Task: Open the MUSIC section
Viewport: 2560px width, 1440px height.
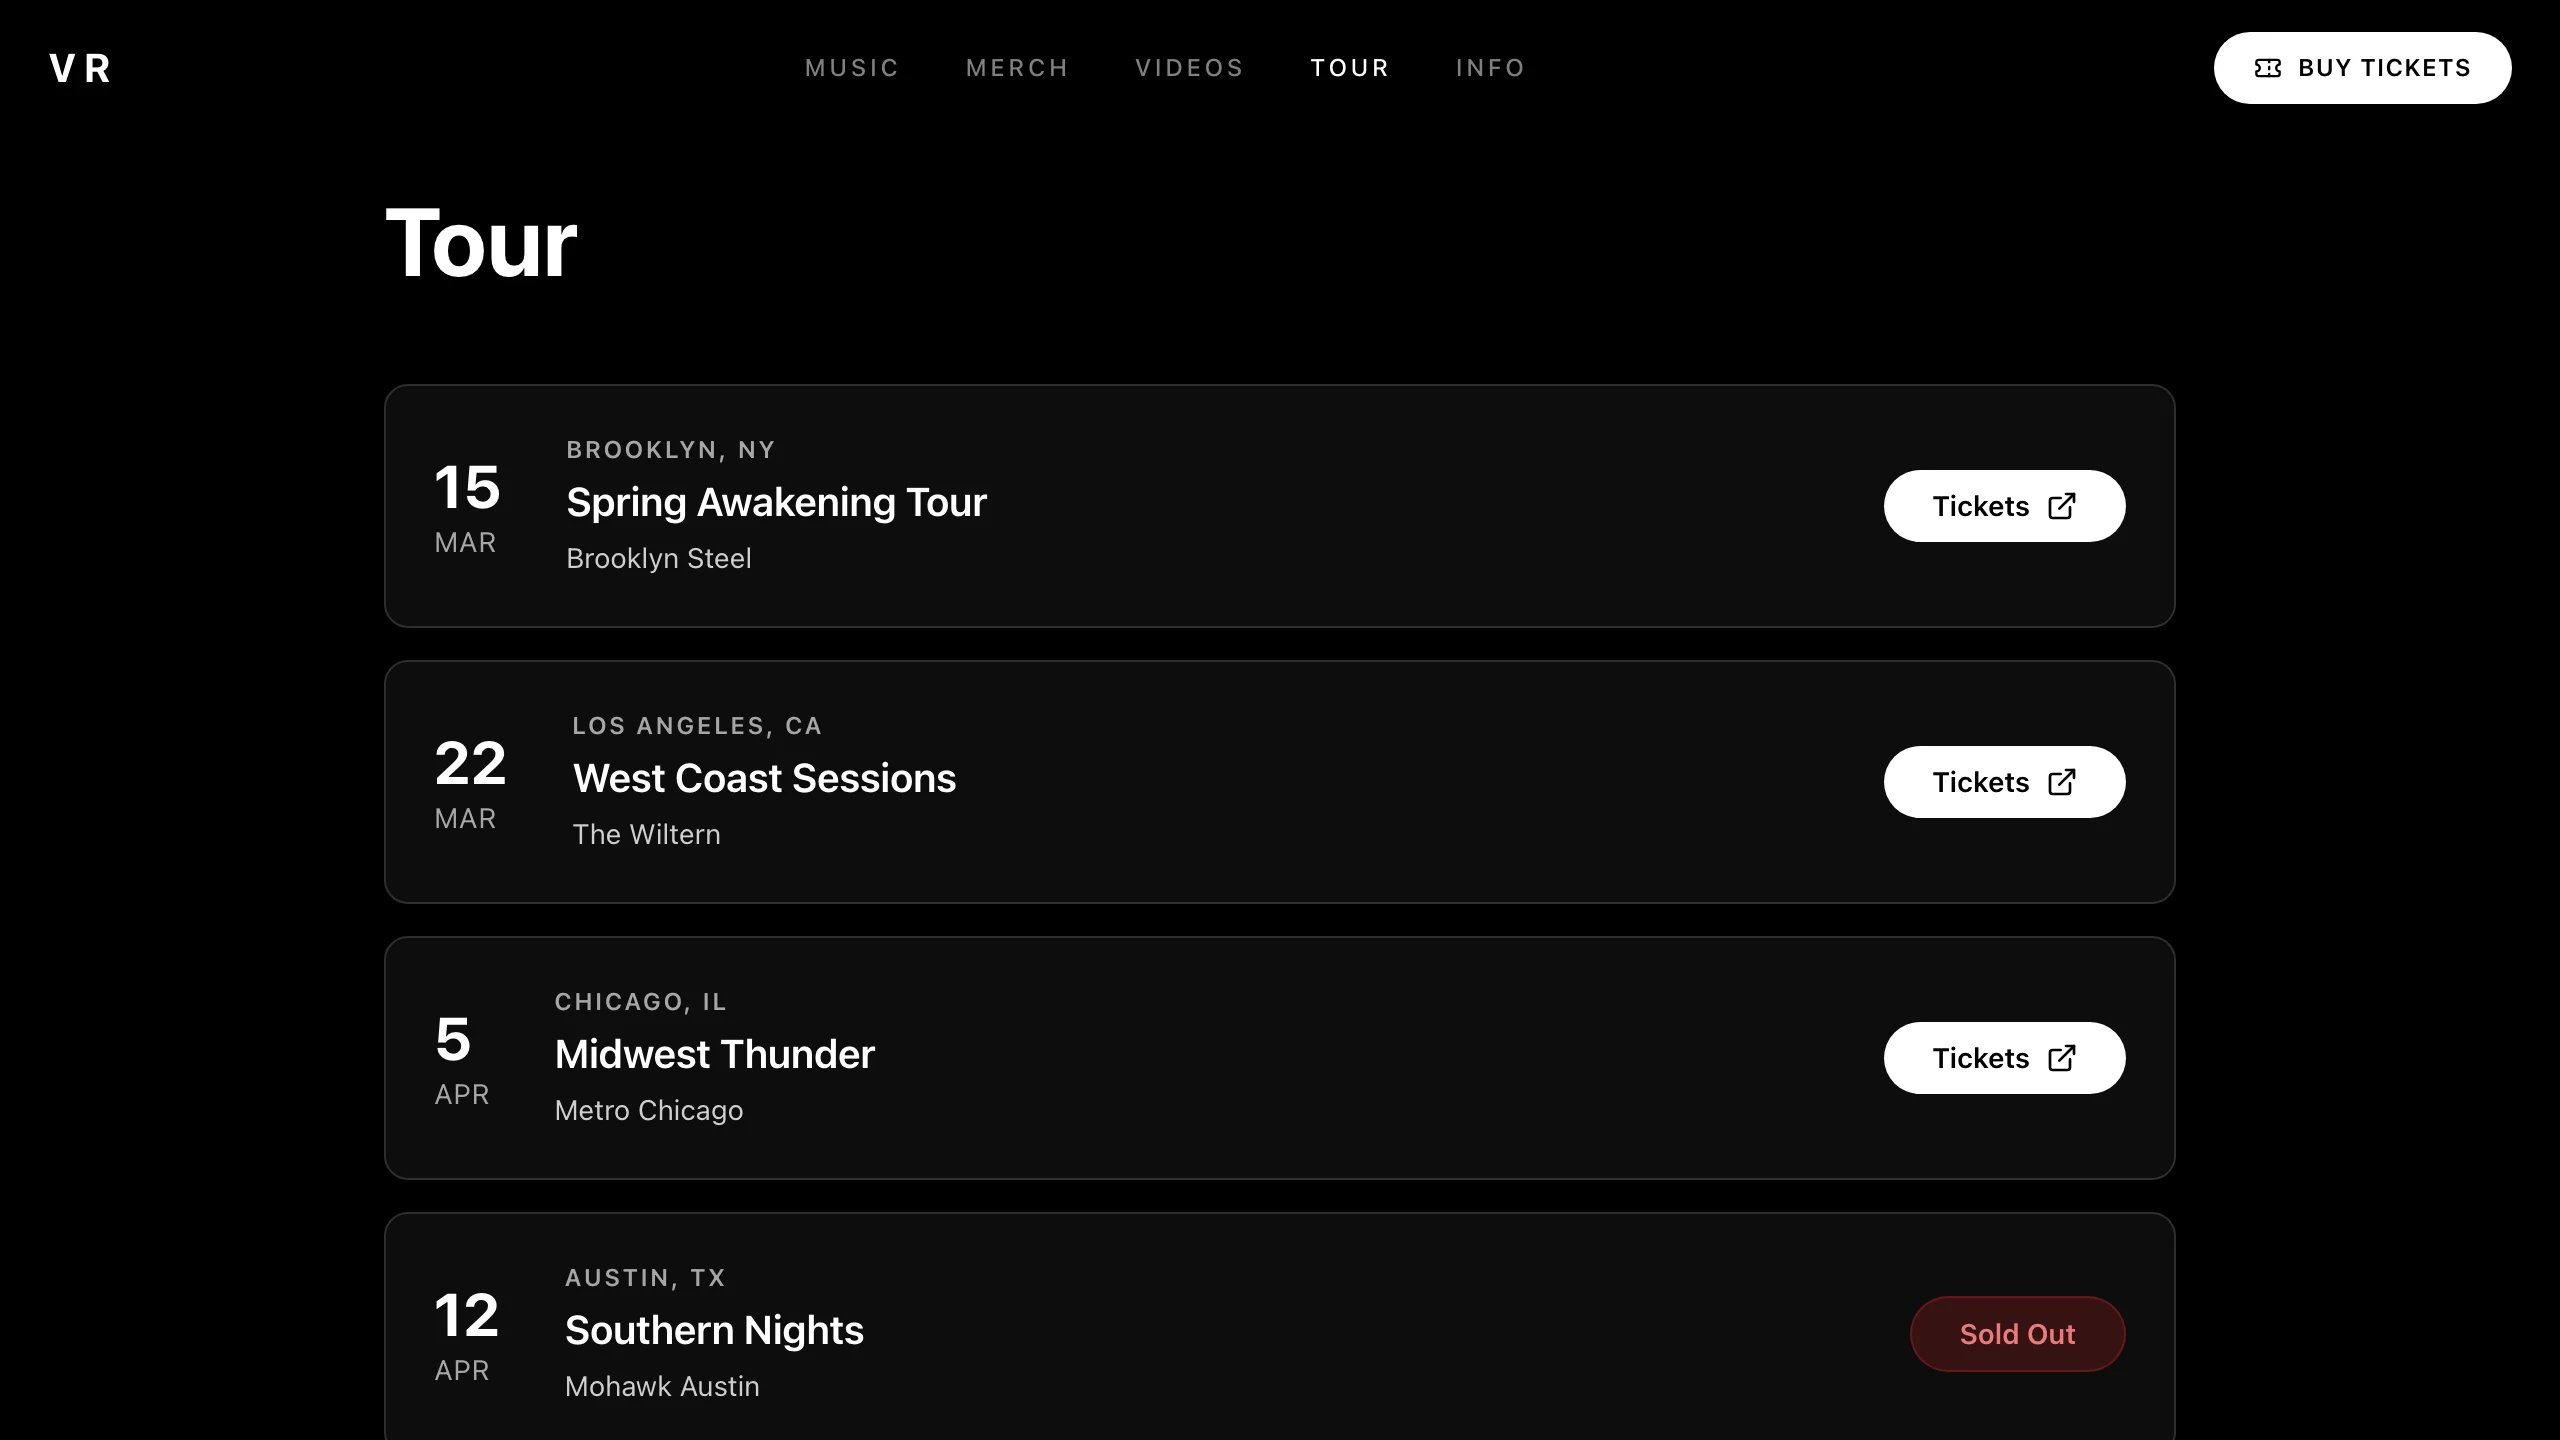Action: [852, 67]
